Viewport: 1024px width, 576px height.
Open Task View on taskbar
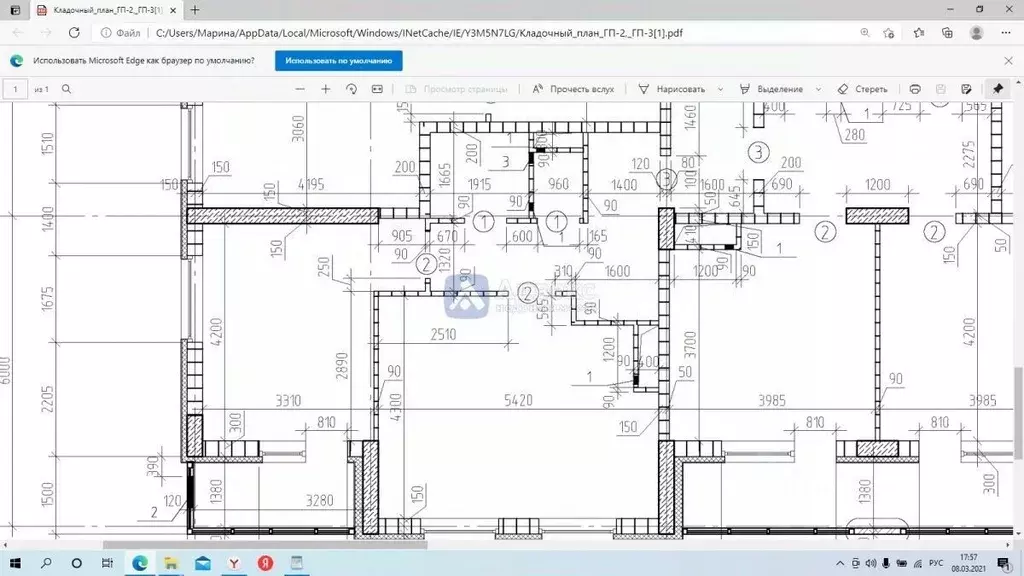pos(107,563)
